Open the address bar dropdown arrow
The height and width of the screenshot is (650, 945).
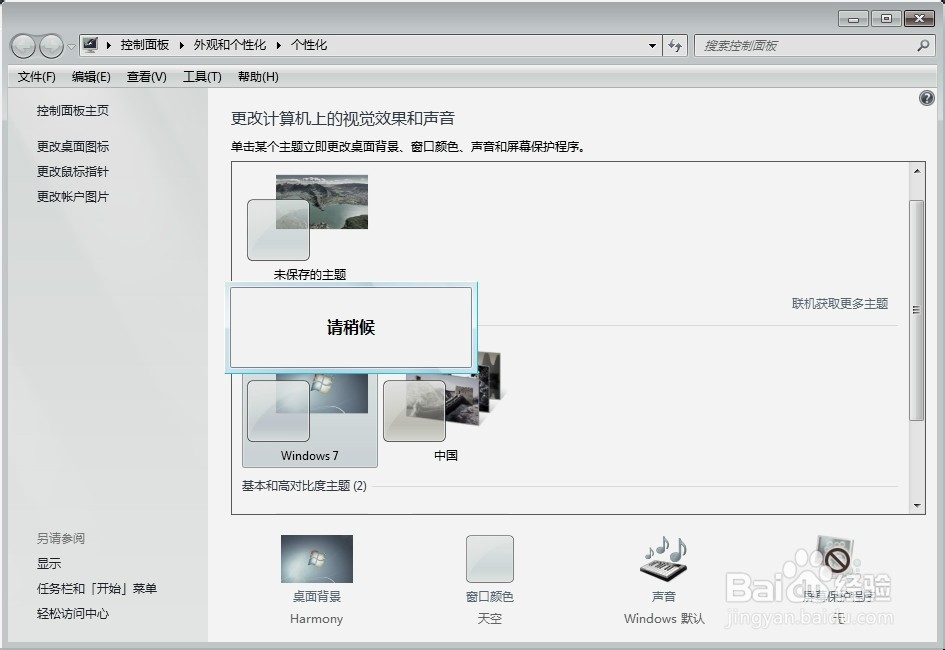pyautogui.click(x=652, y=46)
